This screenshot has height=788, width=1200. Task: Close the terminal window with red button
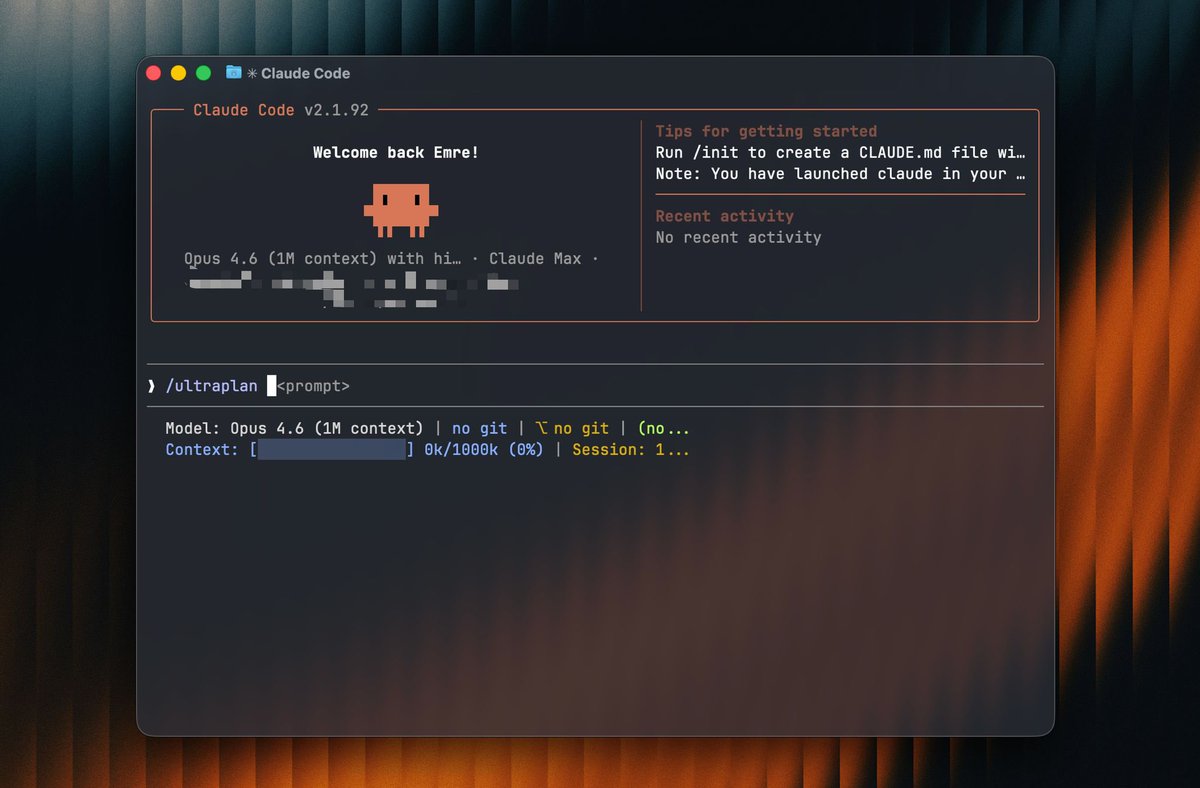click(x=153, y=73)
